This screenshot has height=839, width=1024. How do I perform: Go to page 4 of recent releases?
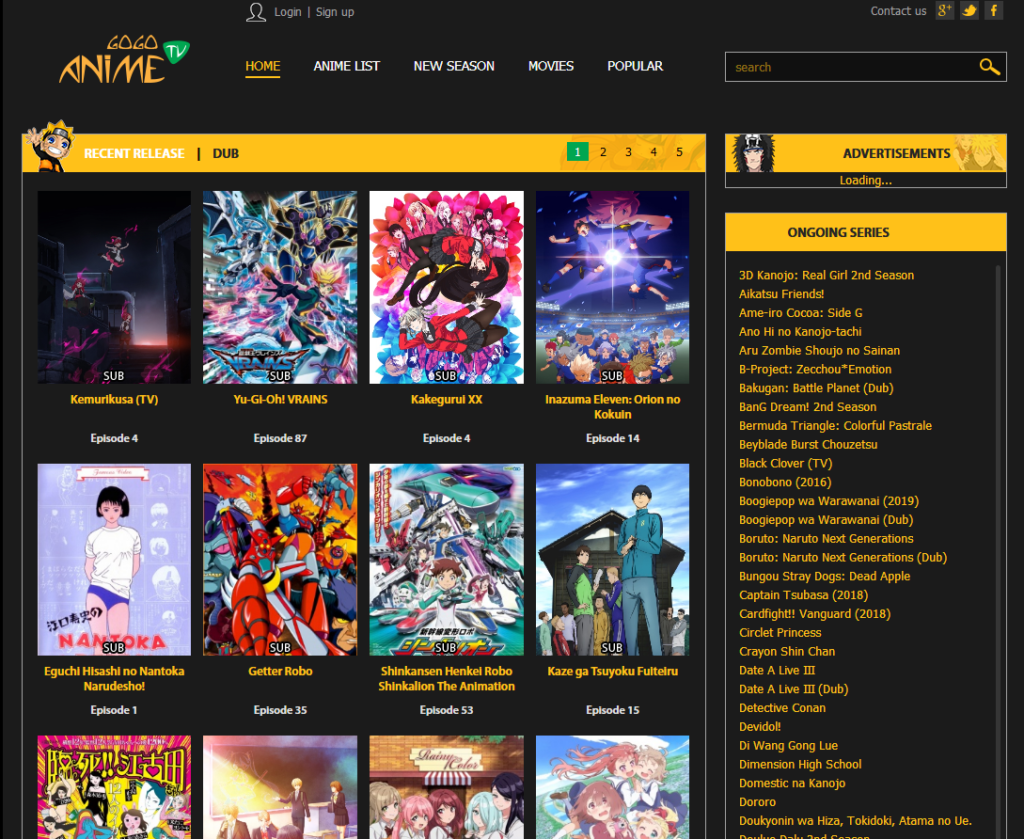pyautogui.click(x=653, y=151)
